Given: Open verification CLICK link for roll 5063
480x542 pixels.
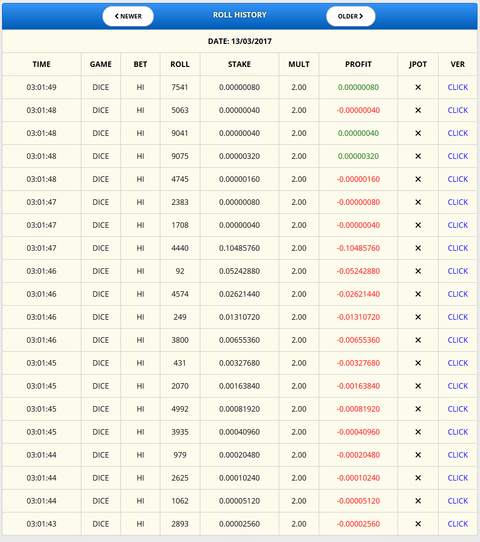Looking at the screenshot, I should click(458, 110).
